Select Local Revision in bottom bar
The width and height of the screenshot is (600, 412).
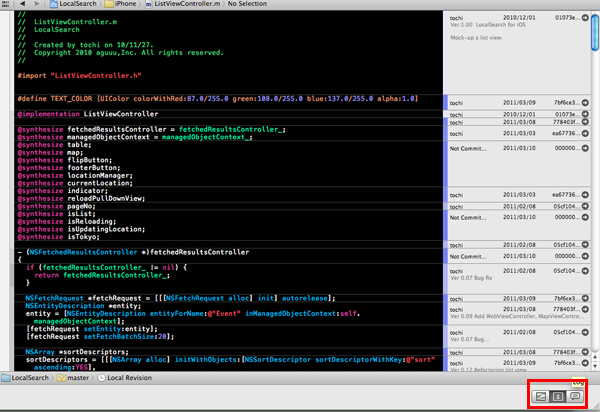(130, 378)
